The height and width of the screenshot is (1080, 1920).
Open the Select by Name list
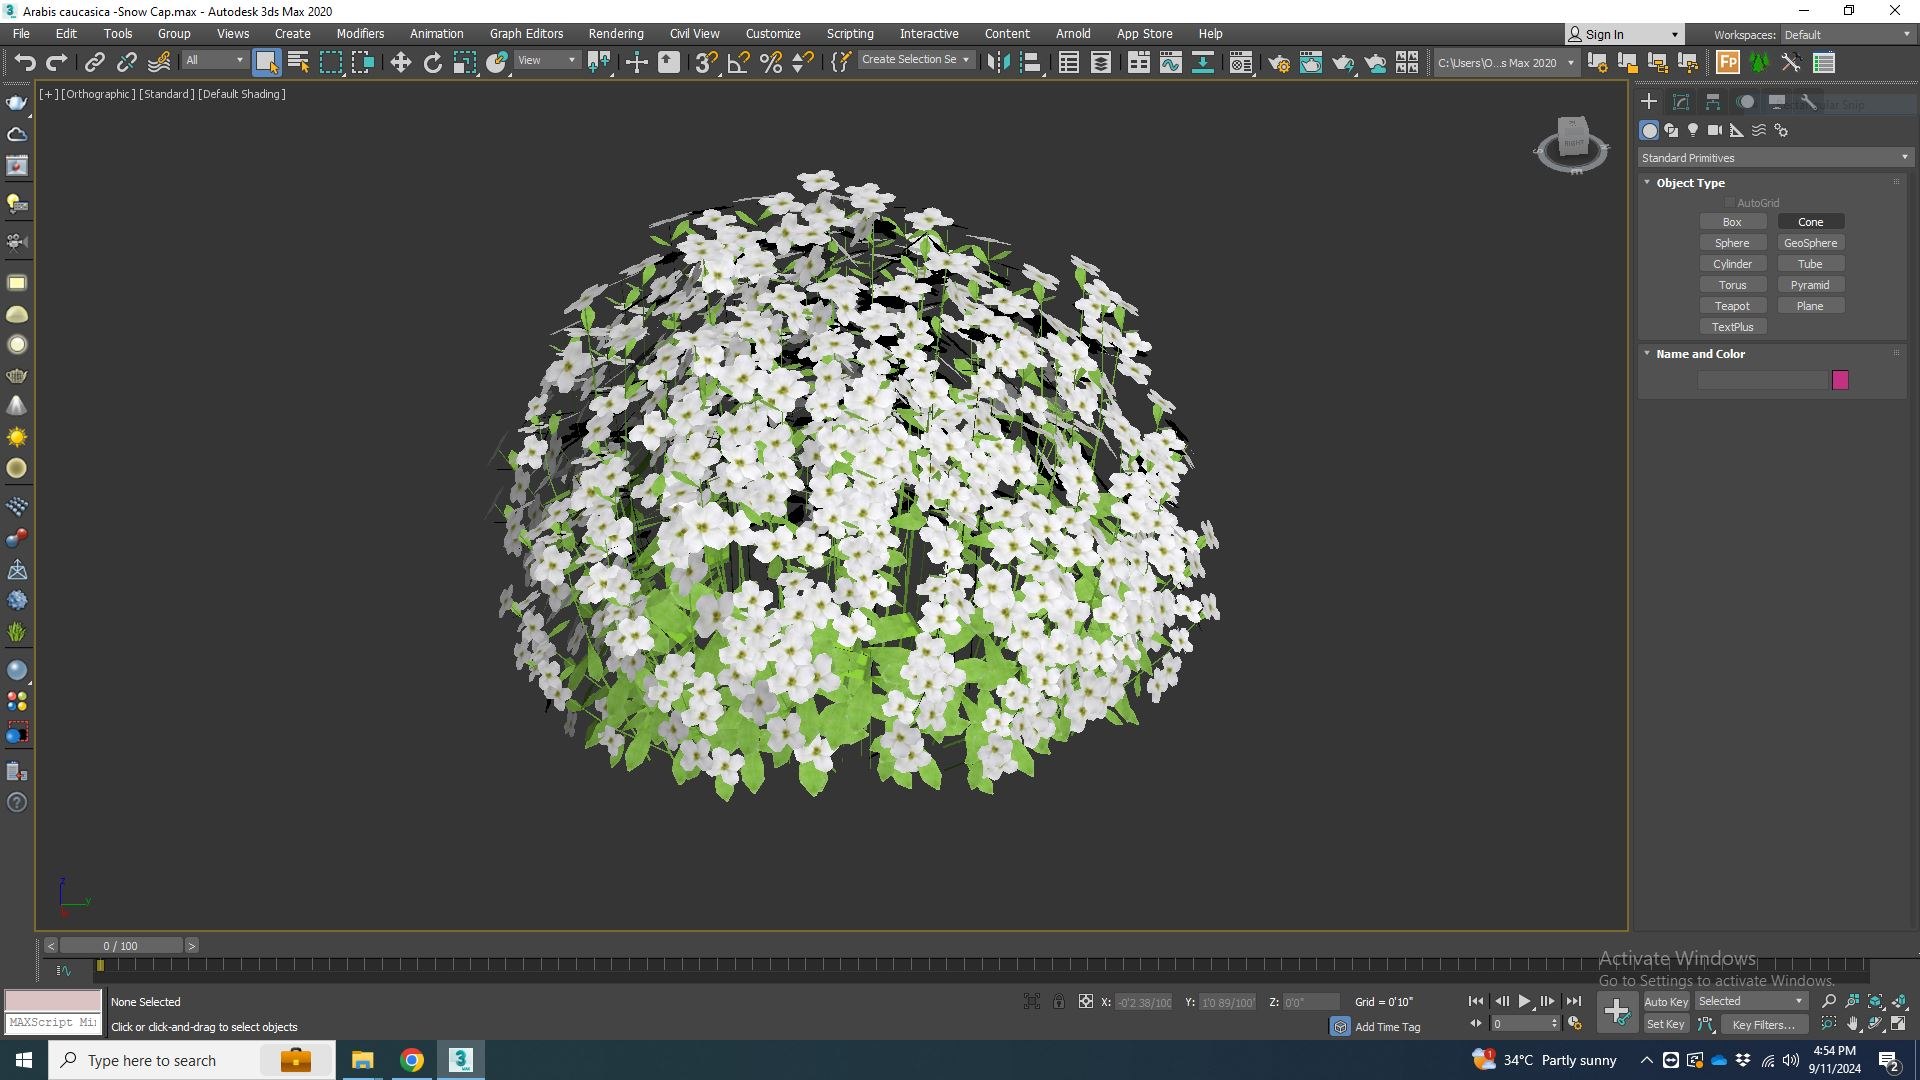298,63
